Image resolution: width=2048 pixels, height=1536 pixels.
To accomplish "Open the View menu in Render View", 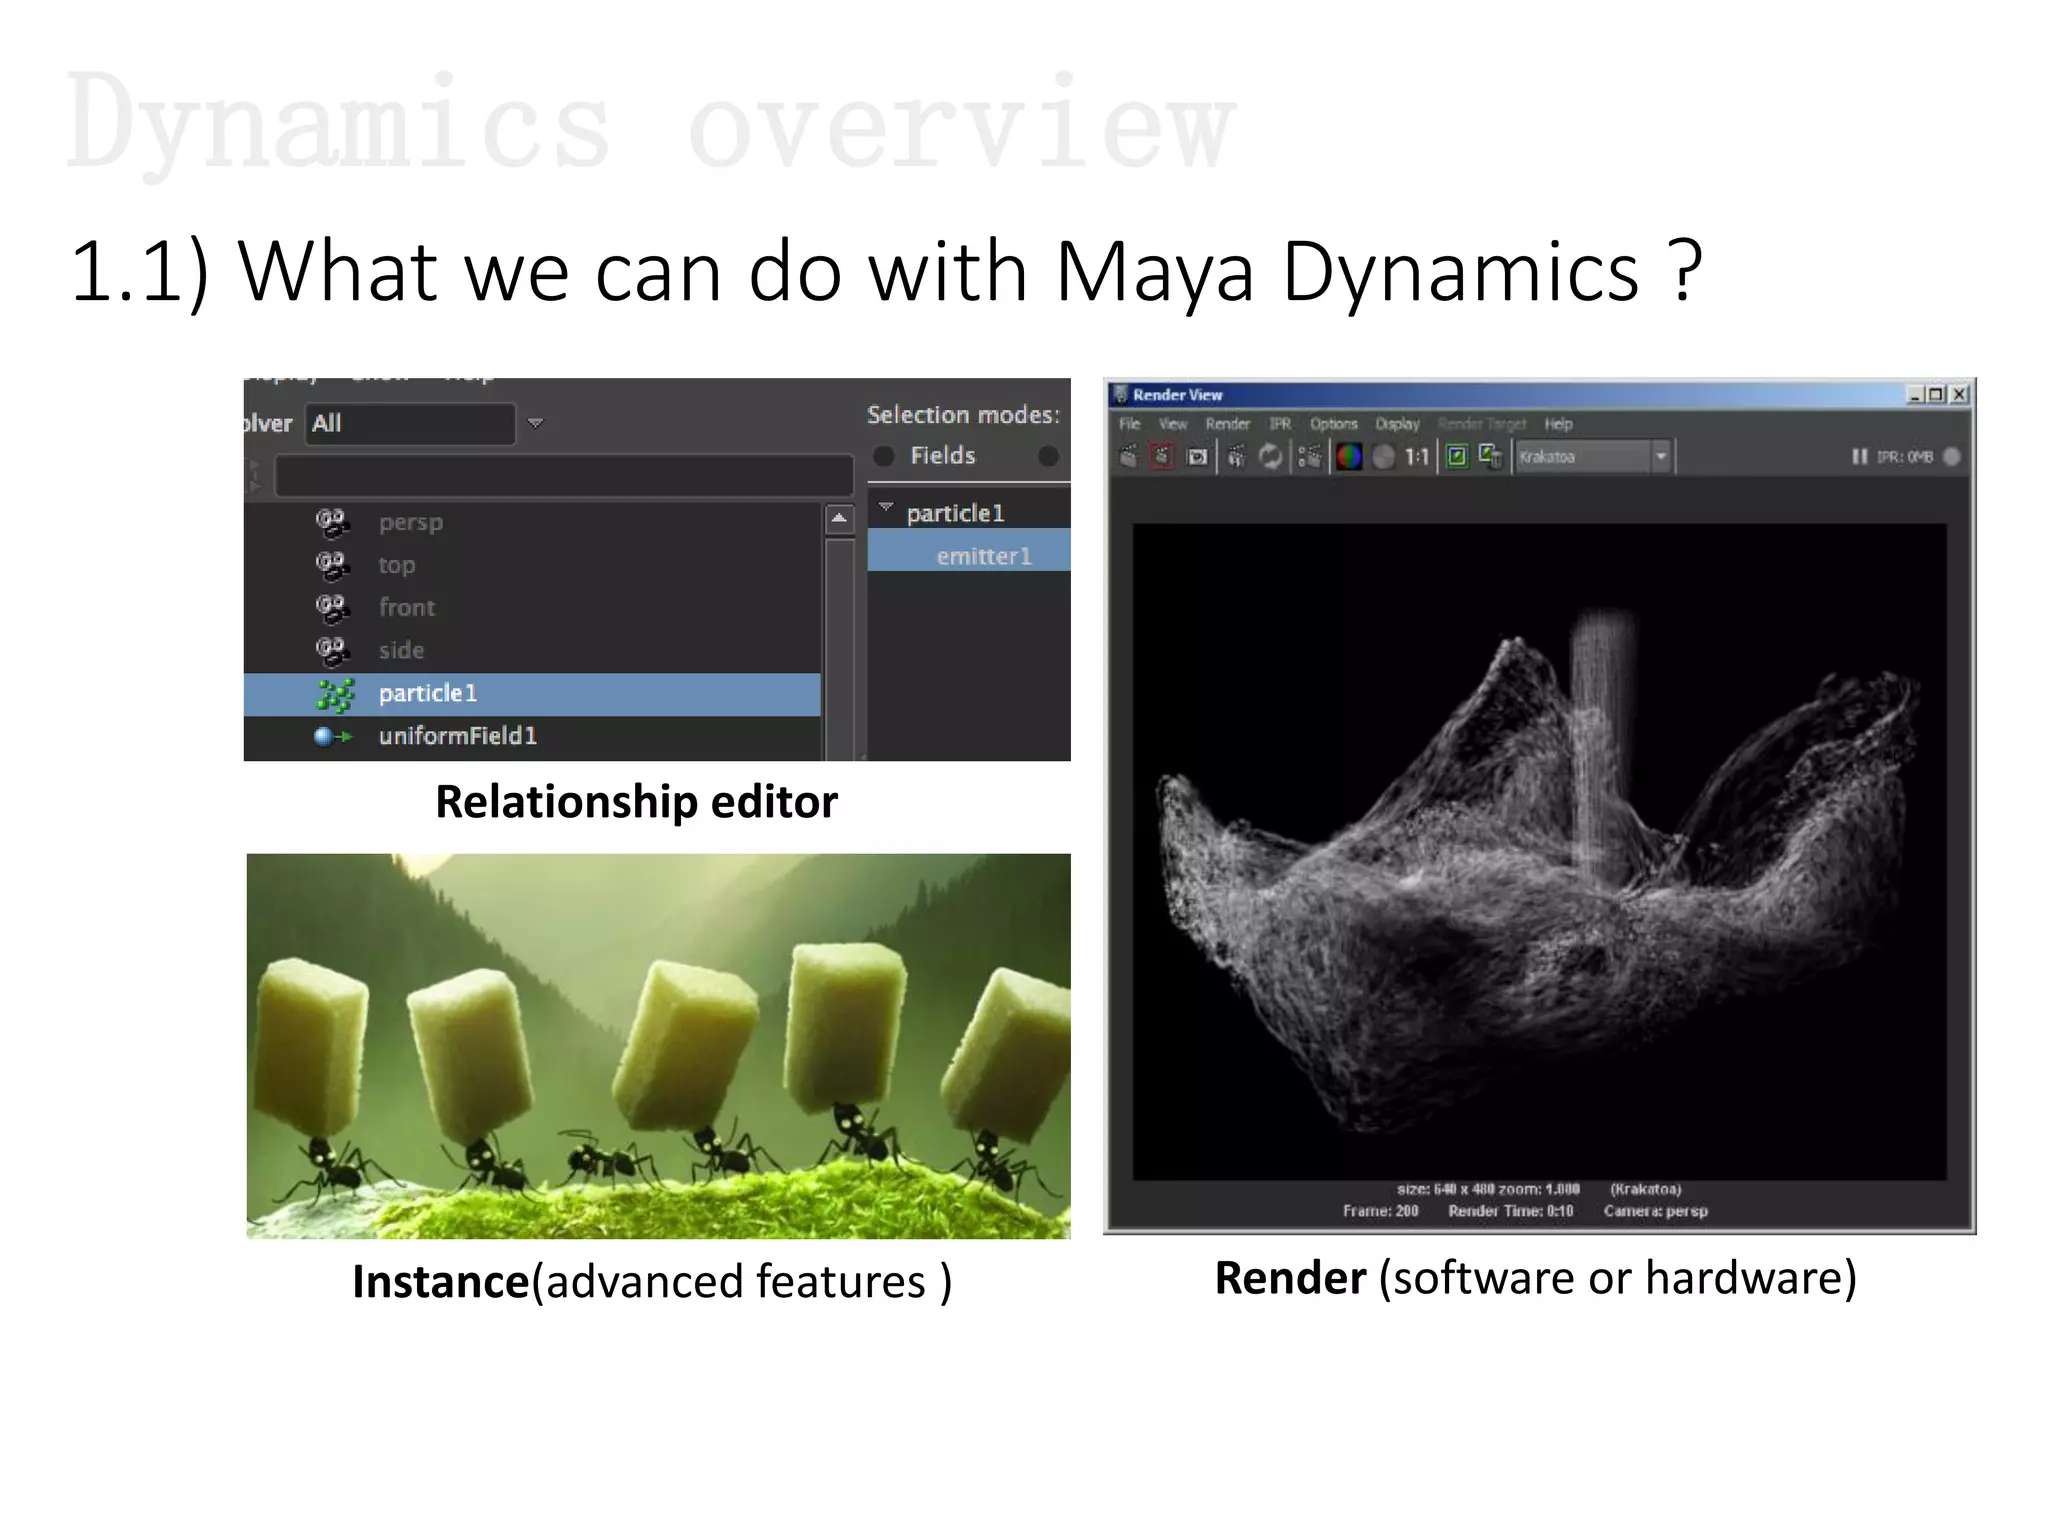I will [x=1172, y=424].
